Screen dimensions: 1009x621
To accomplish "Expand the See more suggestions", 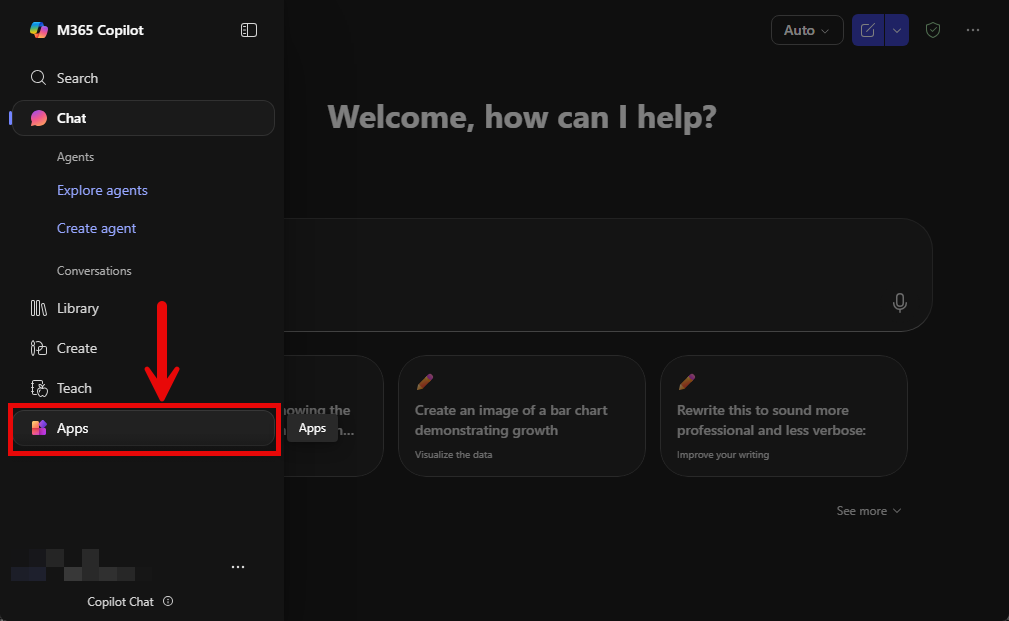I will 868,510.
